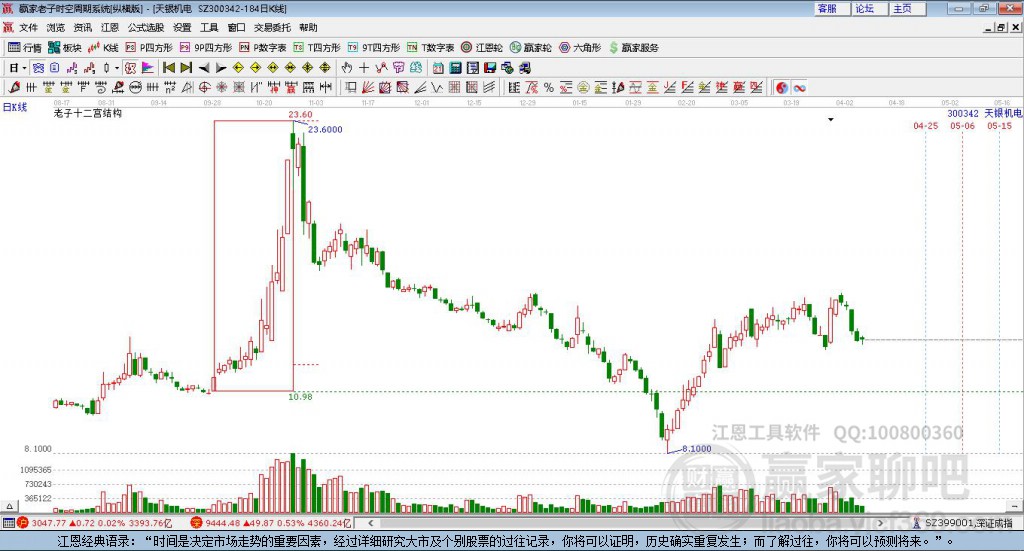Click the 客服 customer service button
Screen dimensions: 1024x551
(x=832, y=8)
